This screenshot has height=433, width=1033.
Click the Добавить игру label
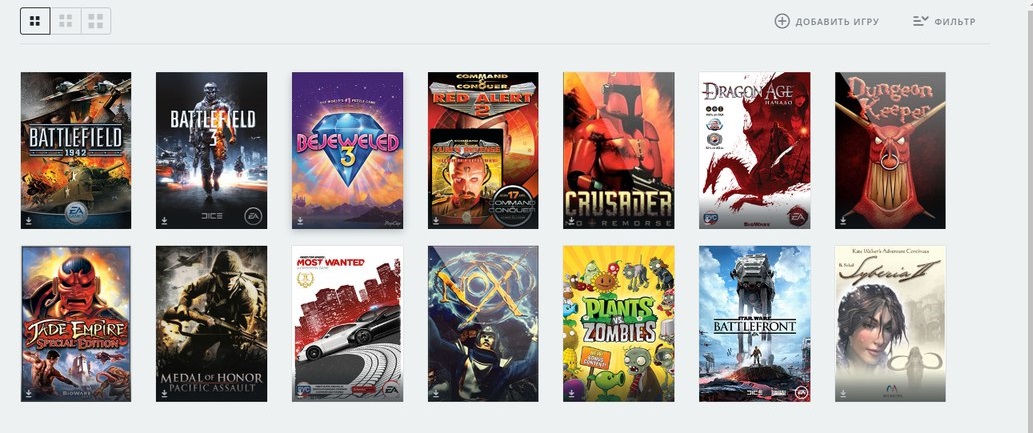[x=837, y=22]
